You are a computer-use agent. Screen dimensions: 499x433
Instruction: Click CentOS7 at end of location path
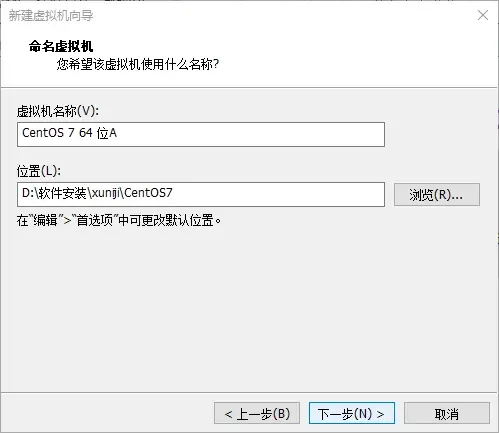148,193
